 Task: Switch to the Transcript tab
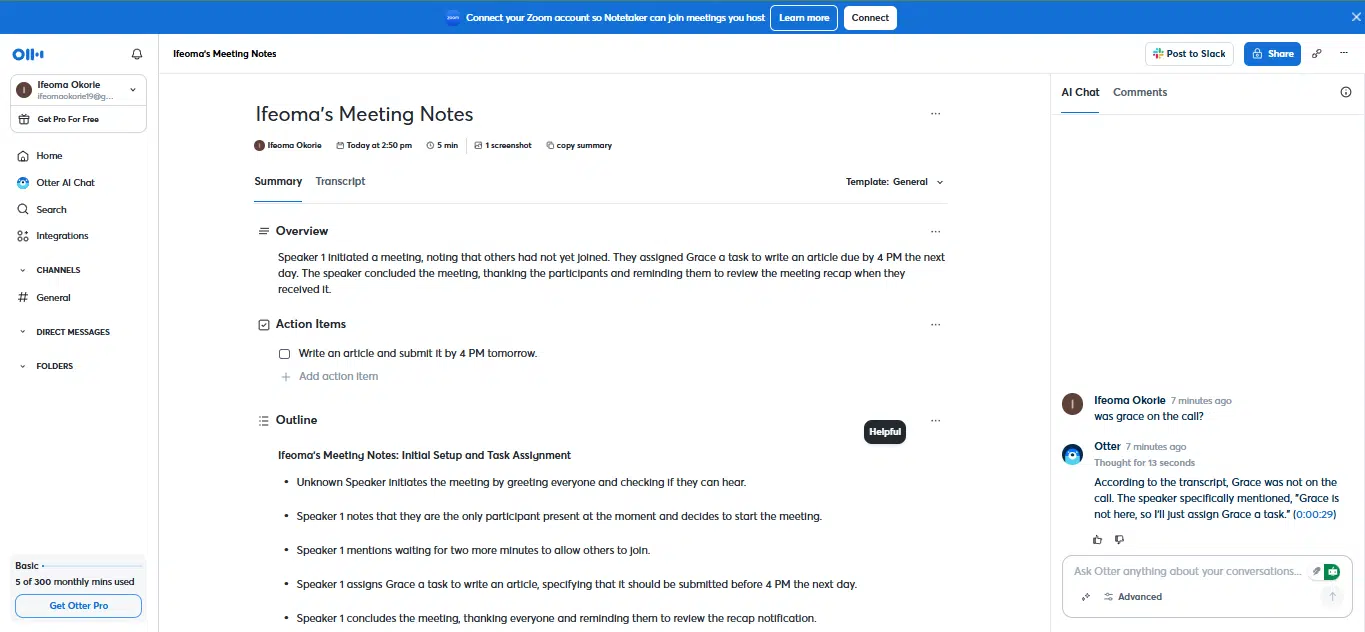[340, 182]
